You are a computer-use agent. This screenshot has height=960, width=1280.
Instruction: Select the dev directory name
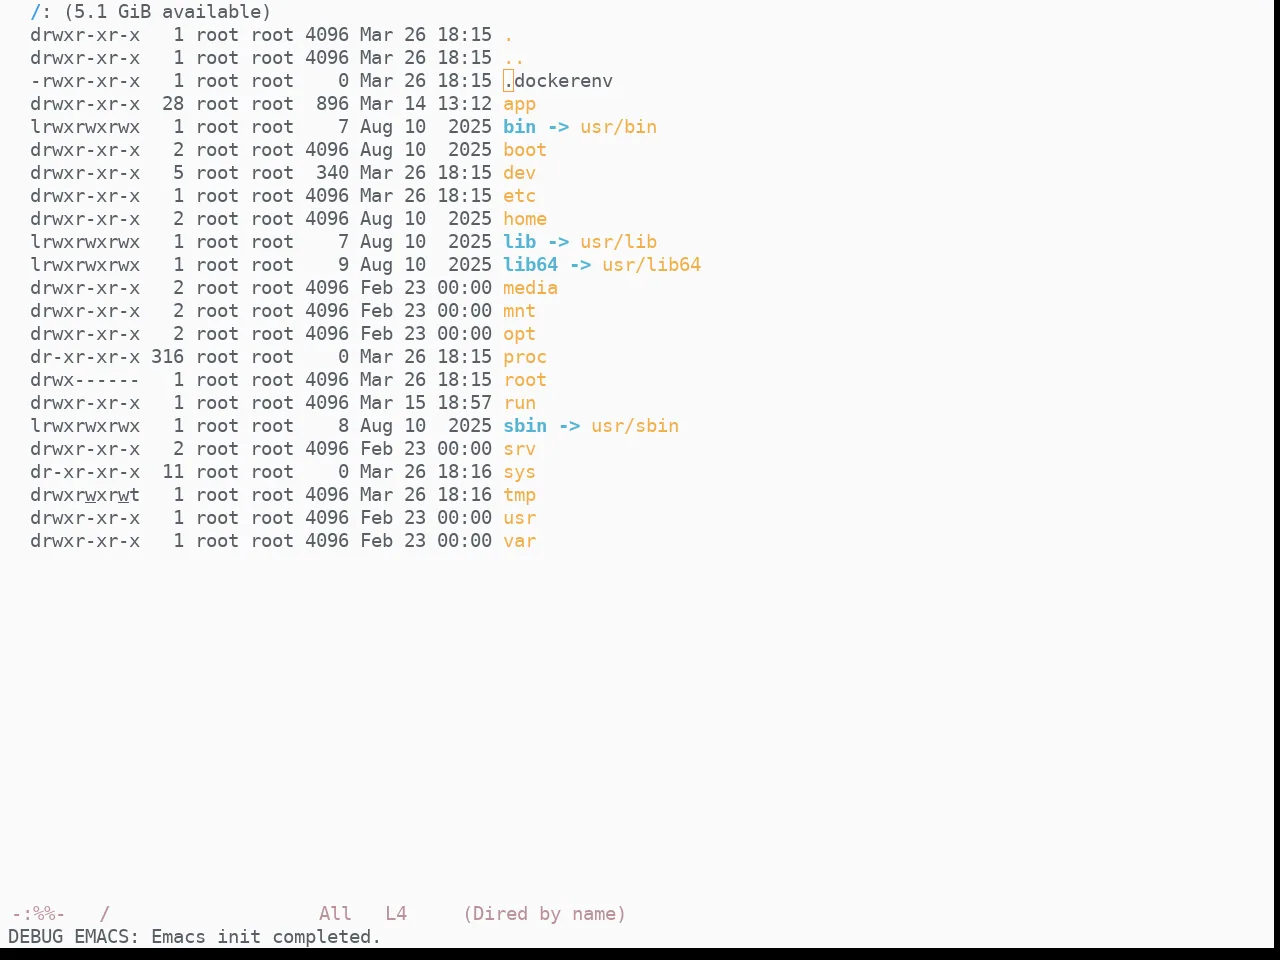[519, 173]
